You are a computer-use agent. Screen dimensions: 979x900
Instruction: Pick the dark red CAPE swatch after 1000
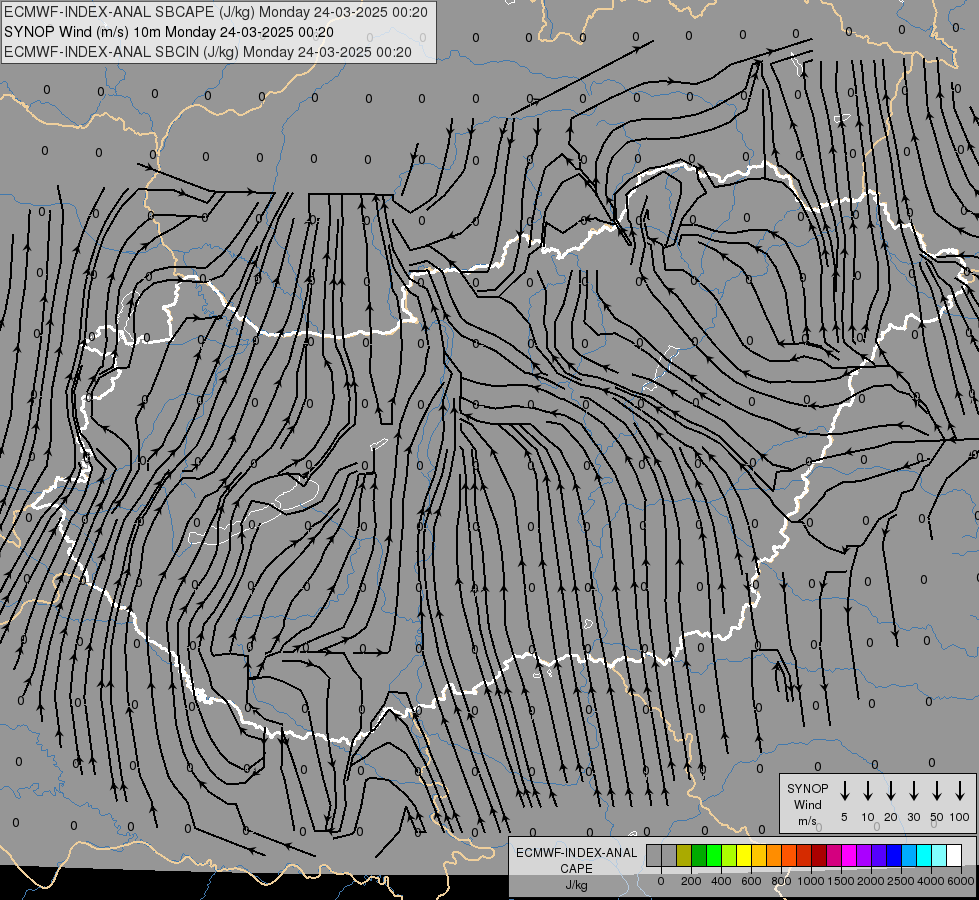[x=820, y=855]
